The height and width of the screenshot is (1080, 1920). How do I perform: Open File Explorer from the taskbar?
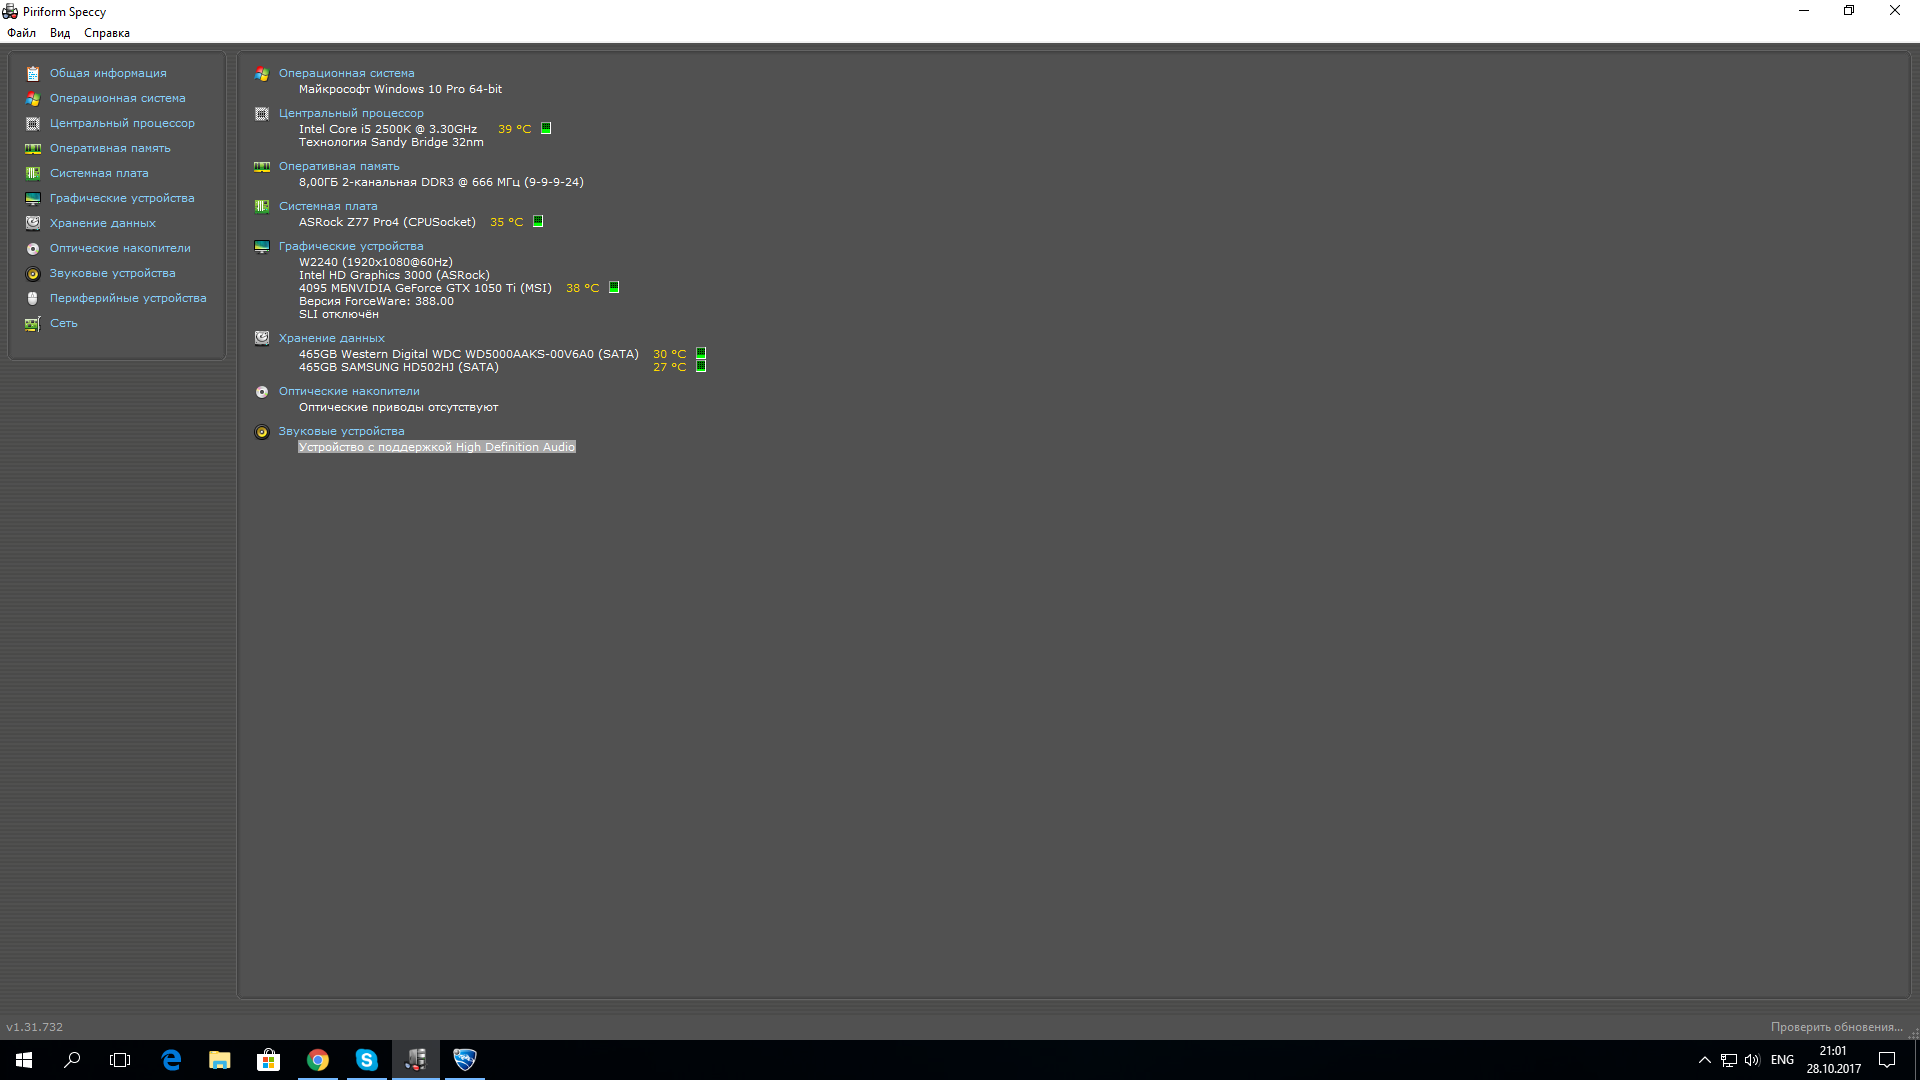coord(220,1060)
